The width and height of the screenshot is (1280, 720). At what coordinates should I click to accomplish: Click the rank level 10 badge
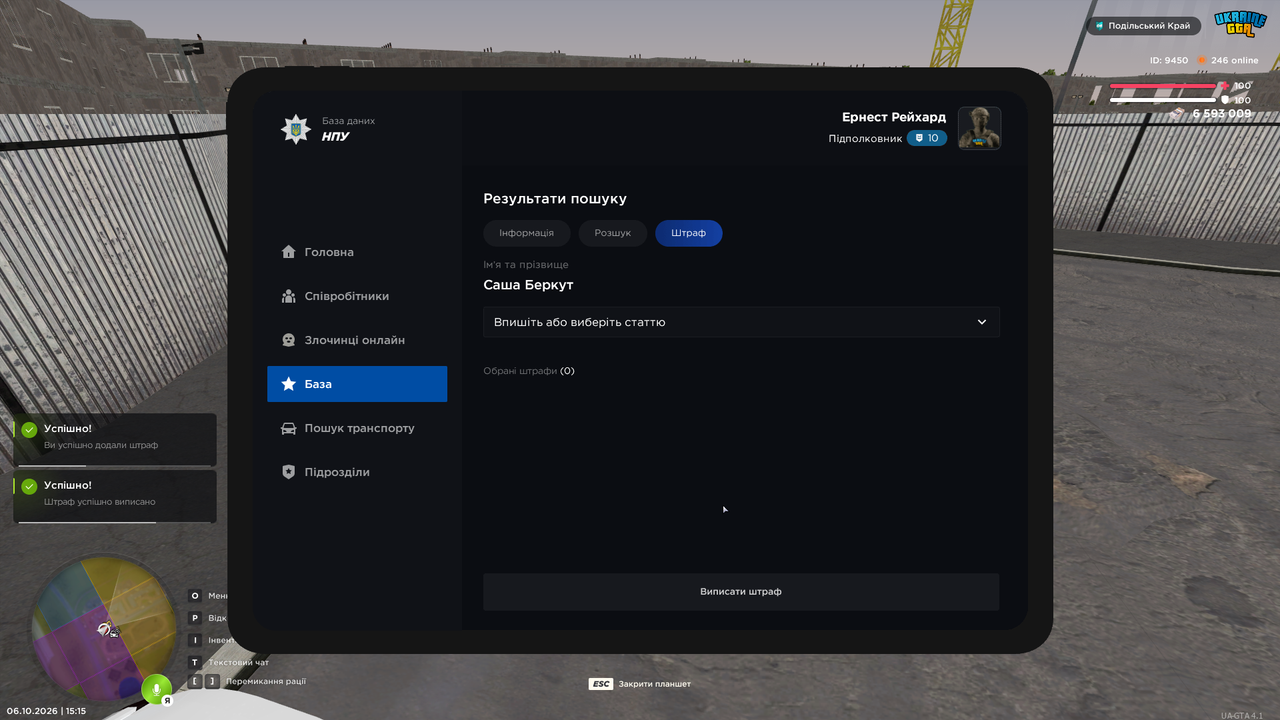click(927, 138)
